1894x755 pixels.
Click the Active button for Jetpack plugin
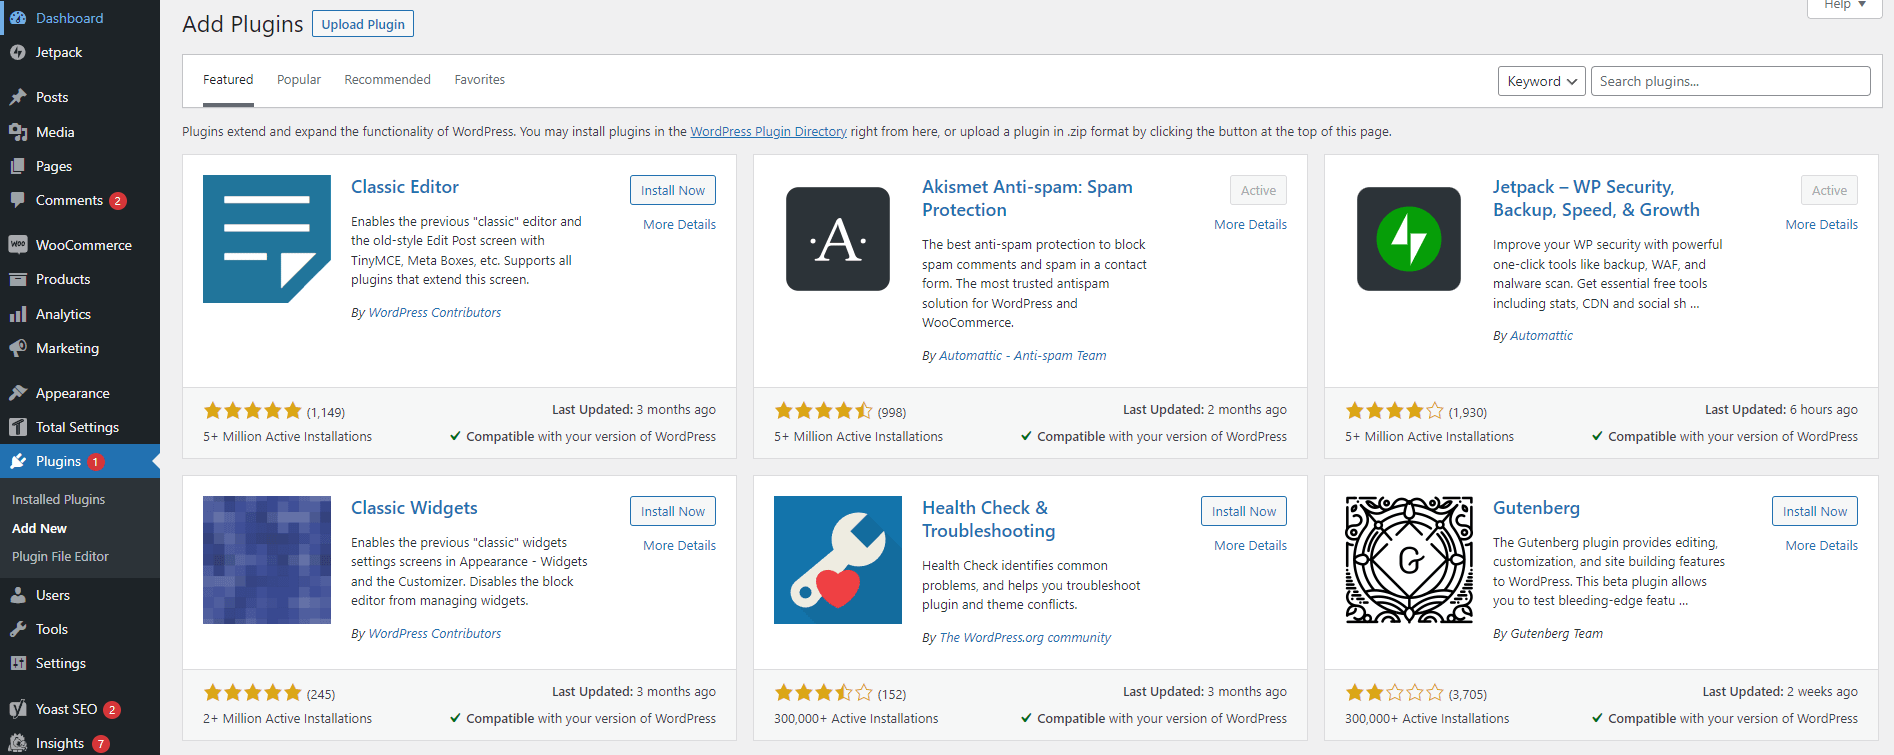pyautogui.click(x=1829, y=190)
